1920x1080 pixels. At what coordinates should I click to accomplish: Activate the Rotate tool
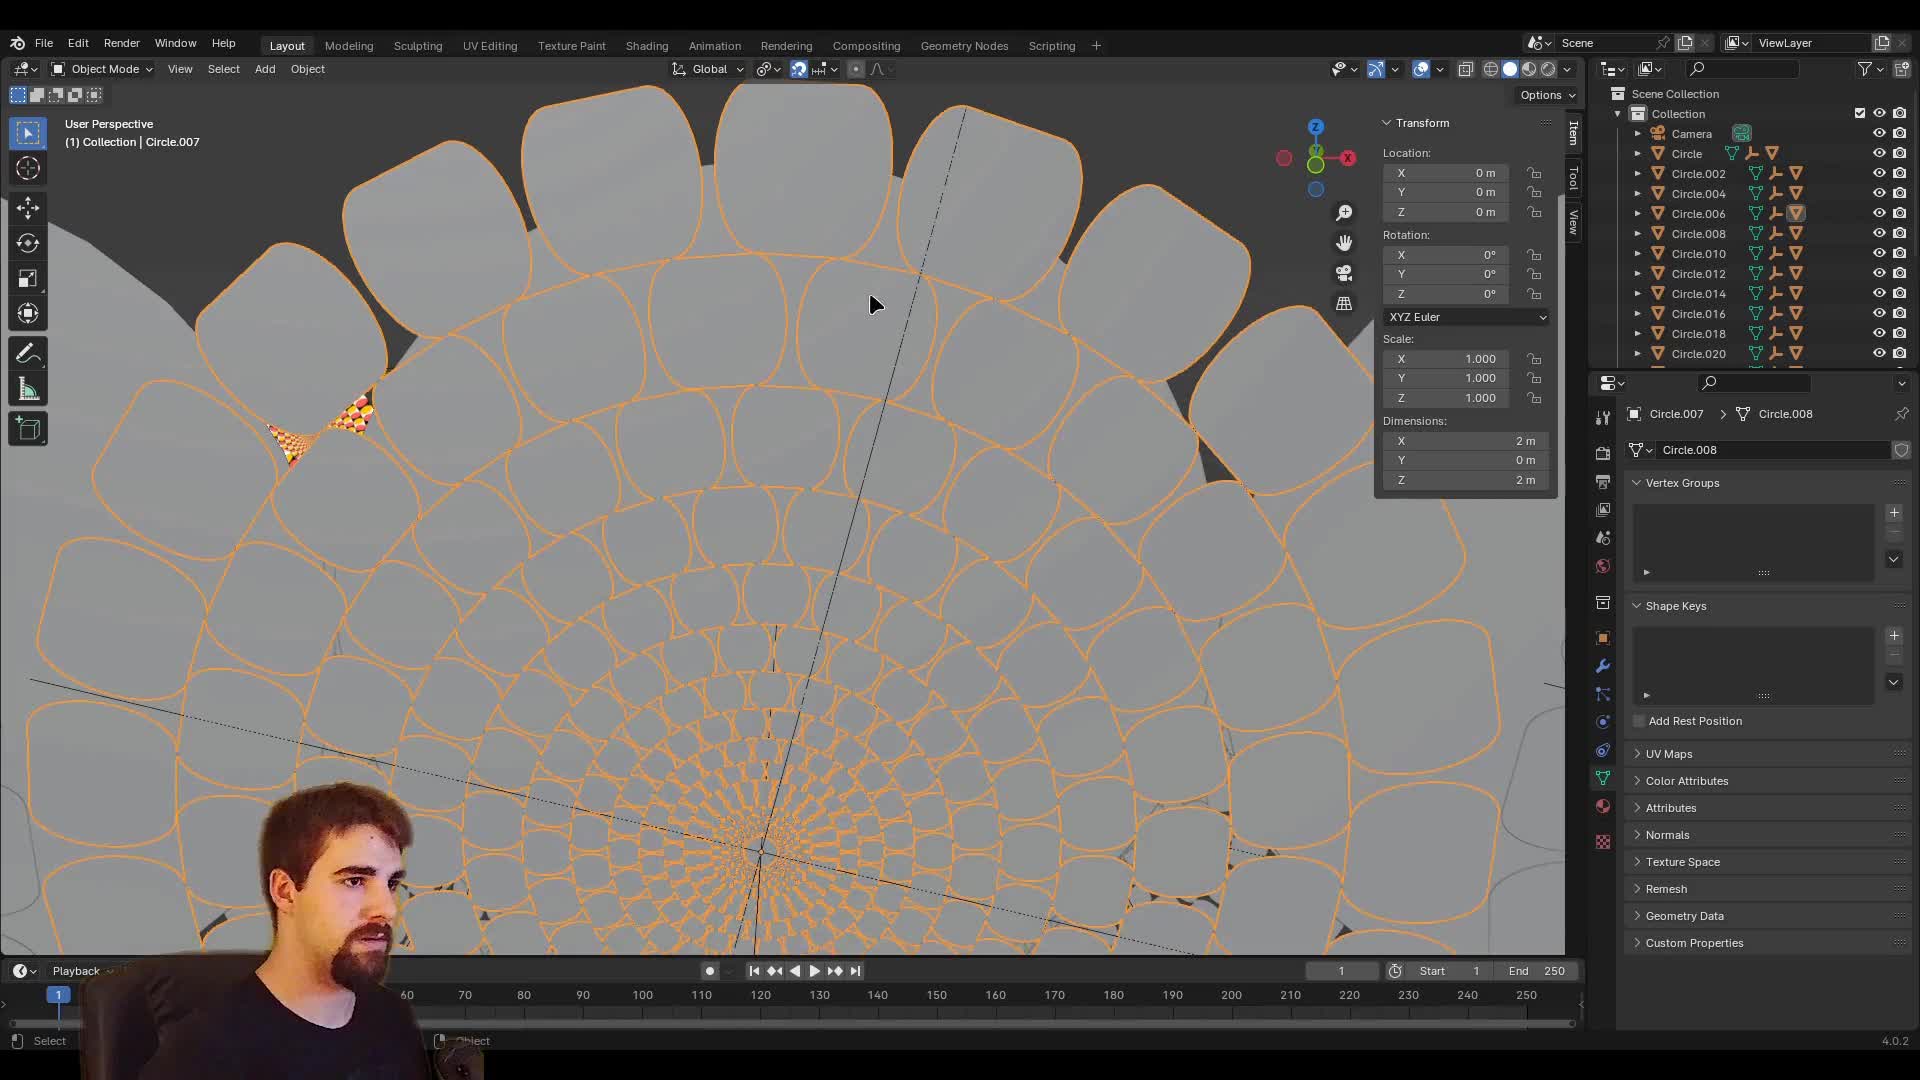[28, 243]
